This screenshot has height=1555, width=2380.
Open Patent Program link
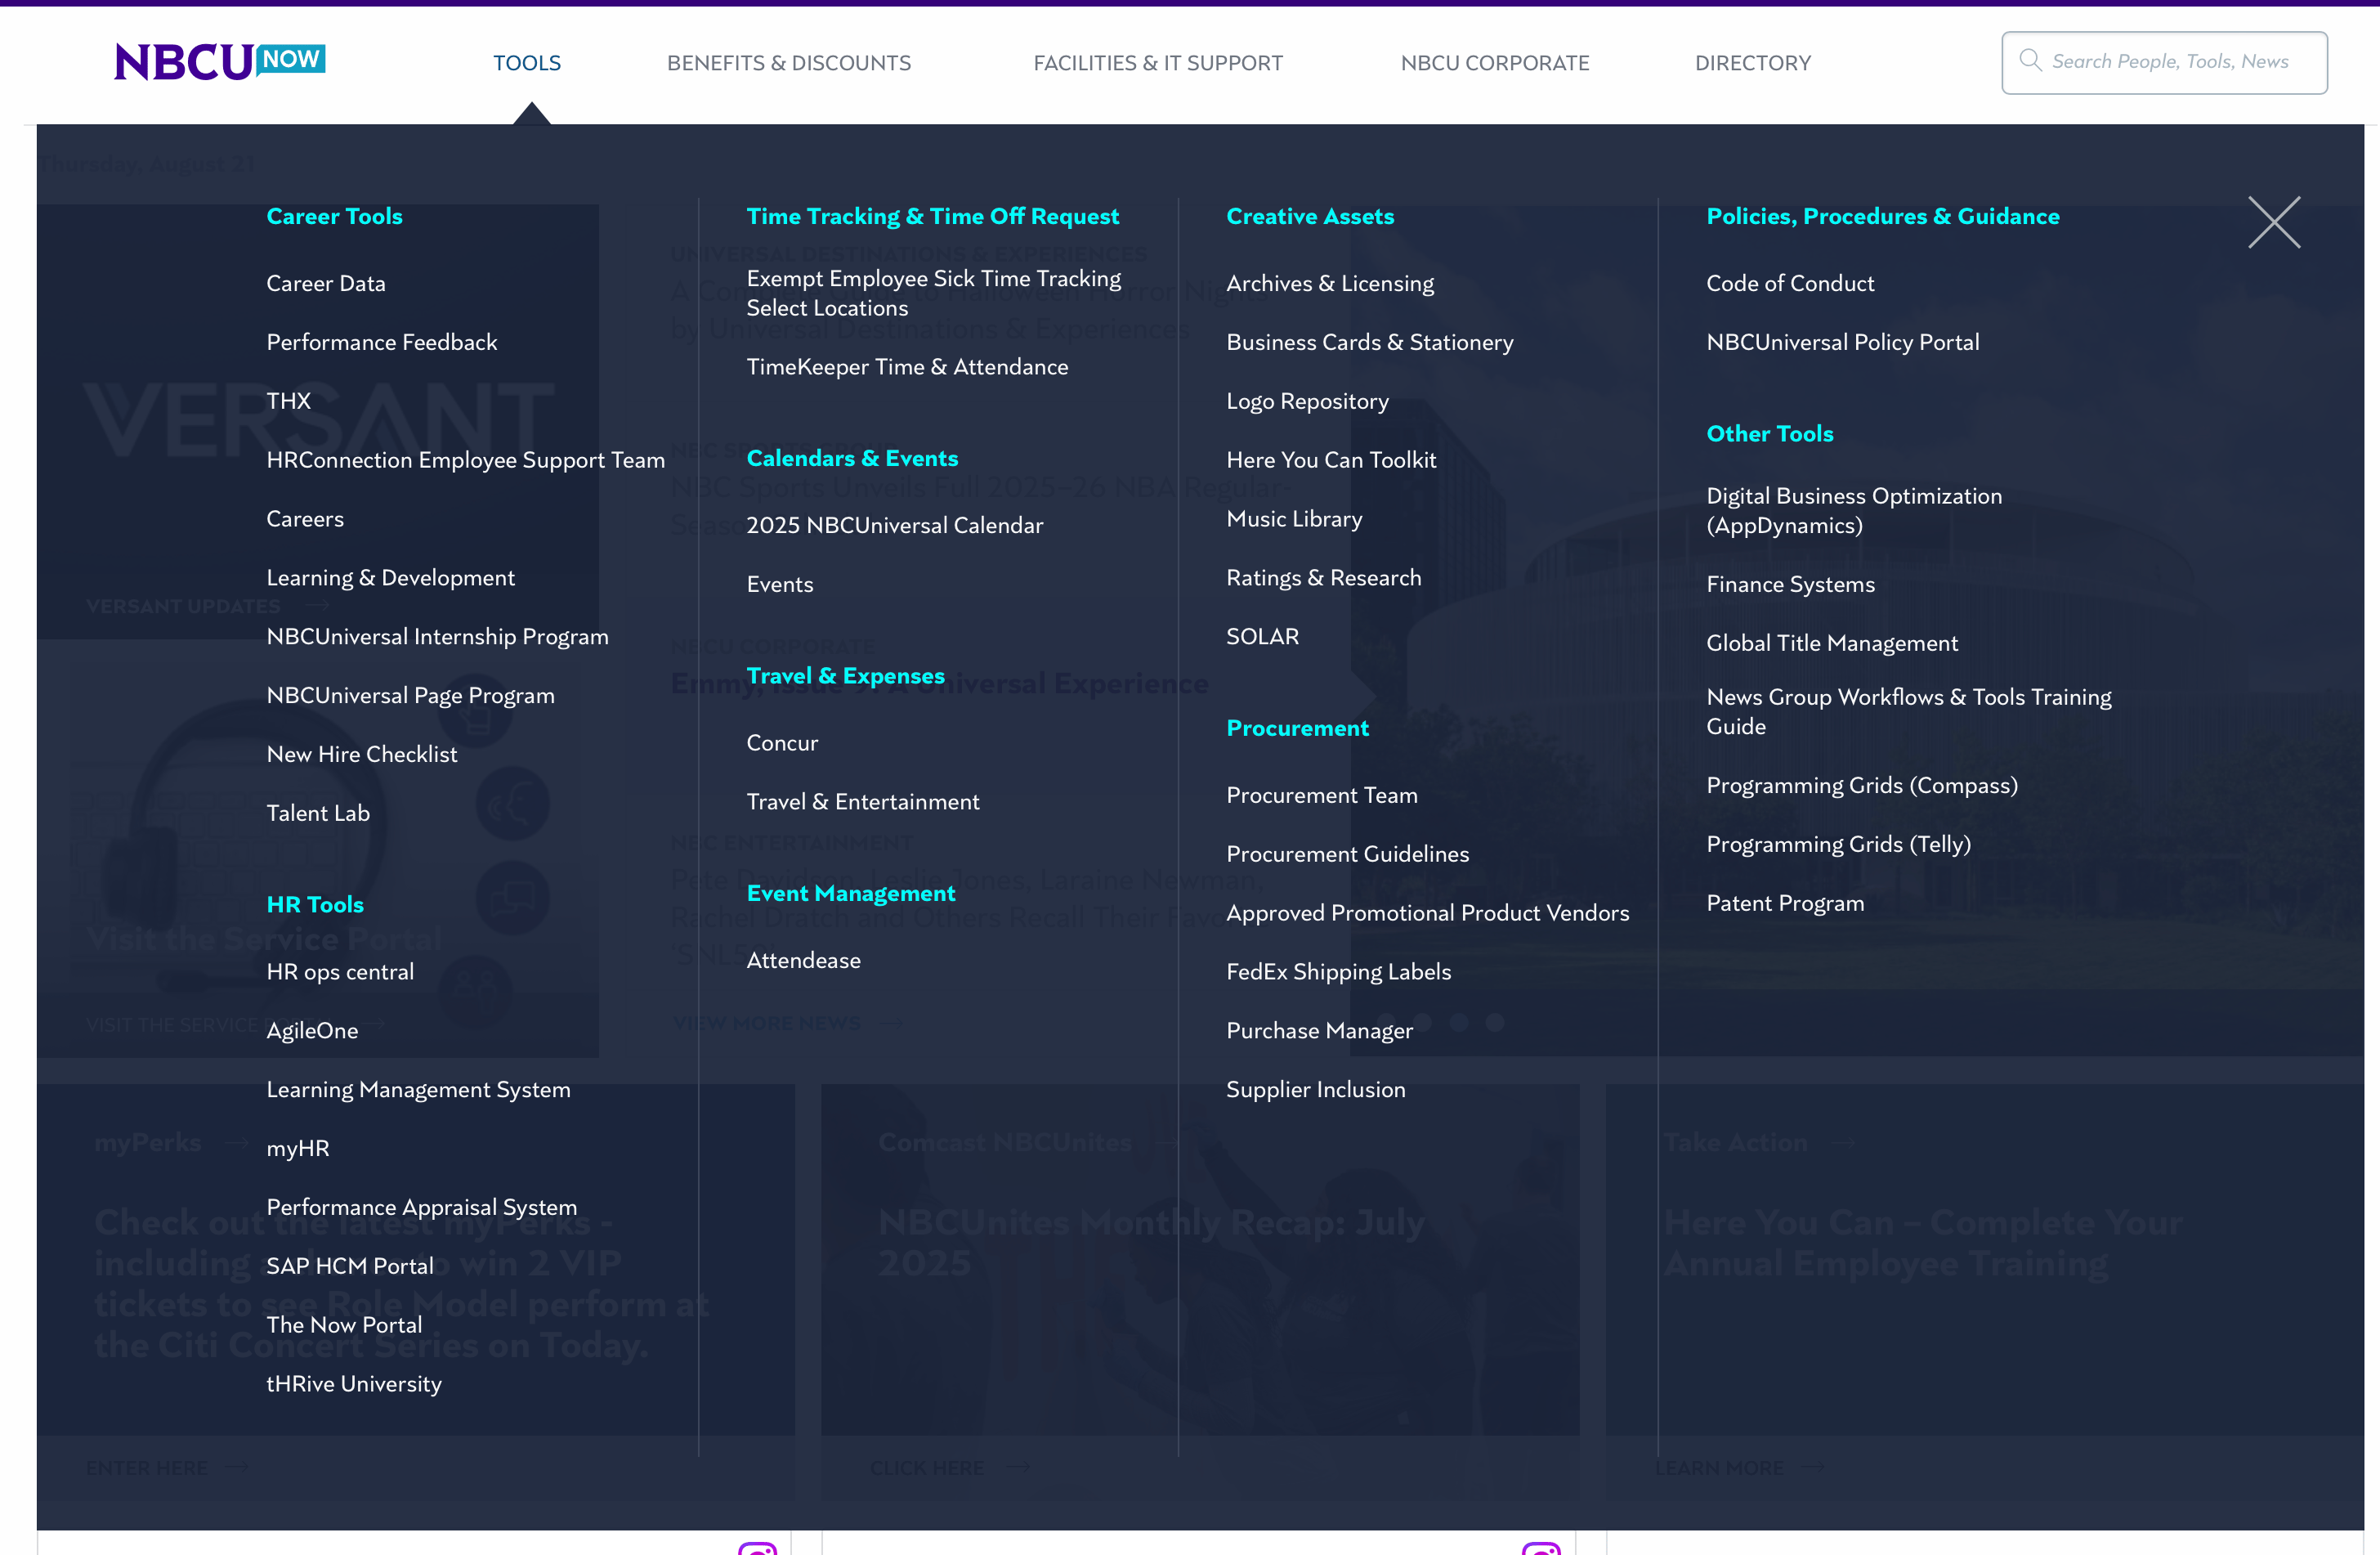click(x=1786, y=904)
